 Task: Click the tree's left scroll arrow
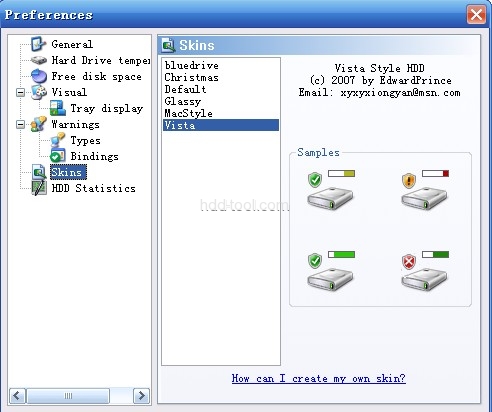(17, 396)
